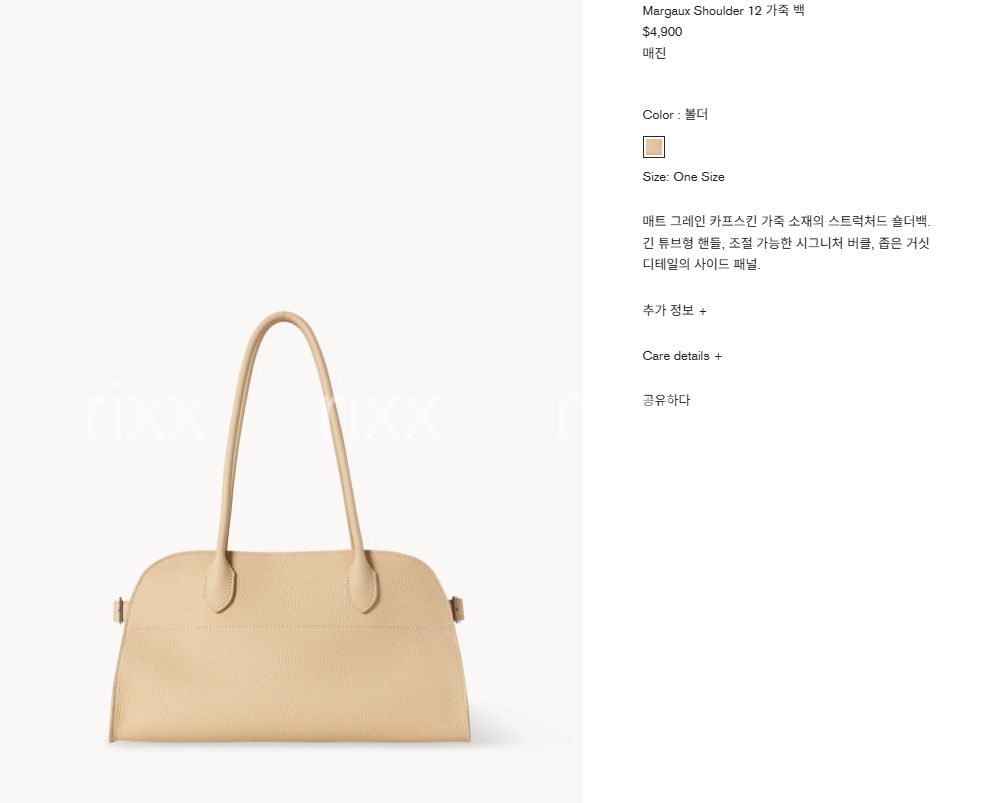Image resolution: width=993 pixels, height=803 pixels.
Task: Click the product description paragraph
Action: point(787,243)
